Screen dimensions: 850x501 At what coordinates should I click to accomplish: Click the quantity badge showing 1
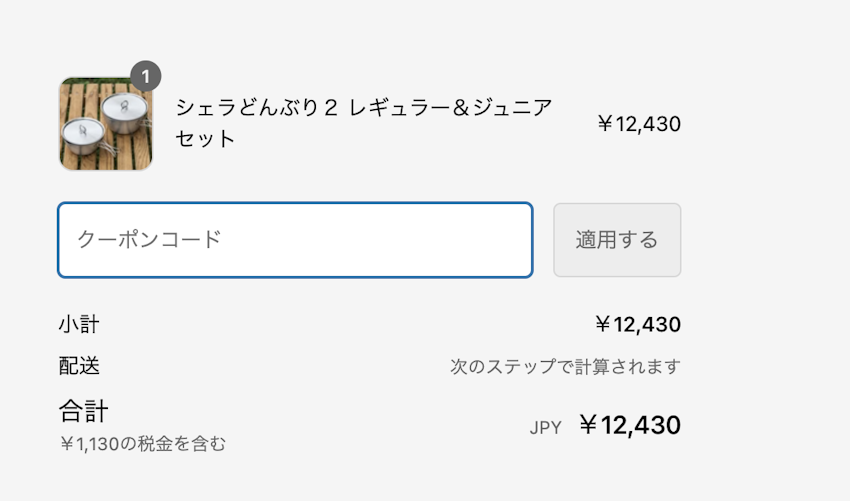click(145, 76)
